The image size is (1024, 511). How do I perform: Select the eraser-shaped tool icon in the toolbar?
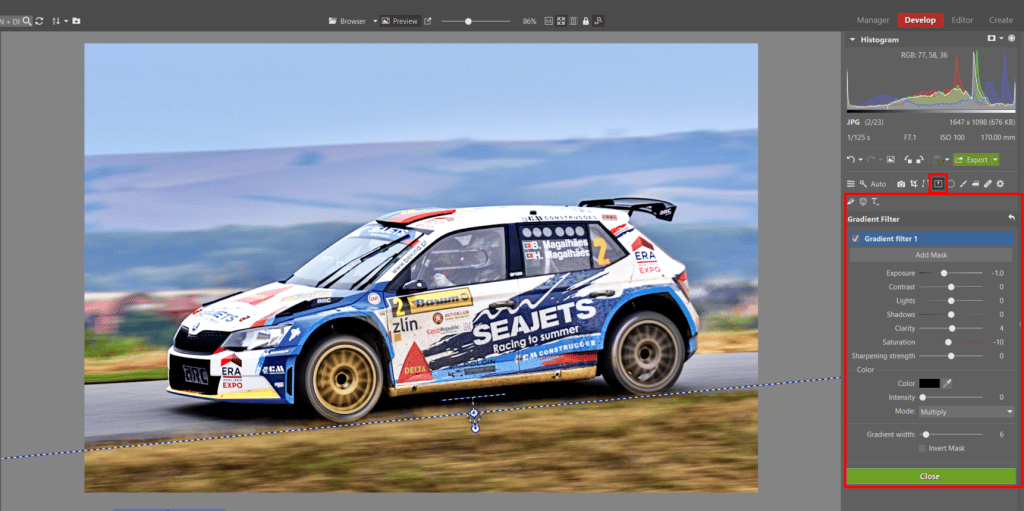pos(976,184)
